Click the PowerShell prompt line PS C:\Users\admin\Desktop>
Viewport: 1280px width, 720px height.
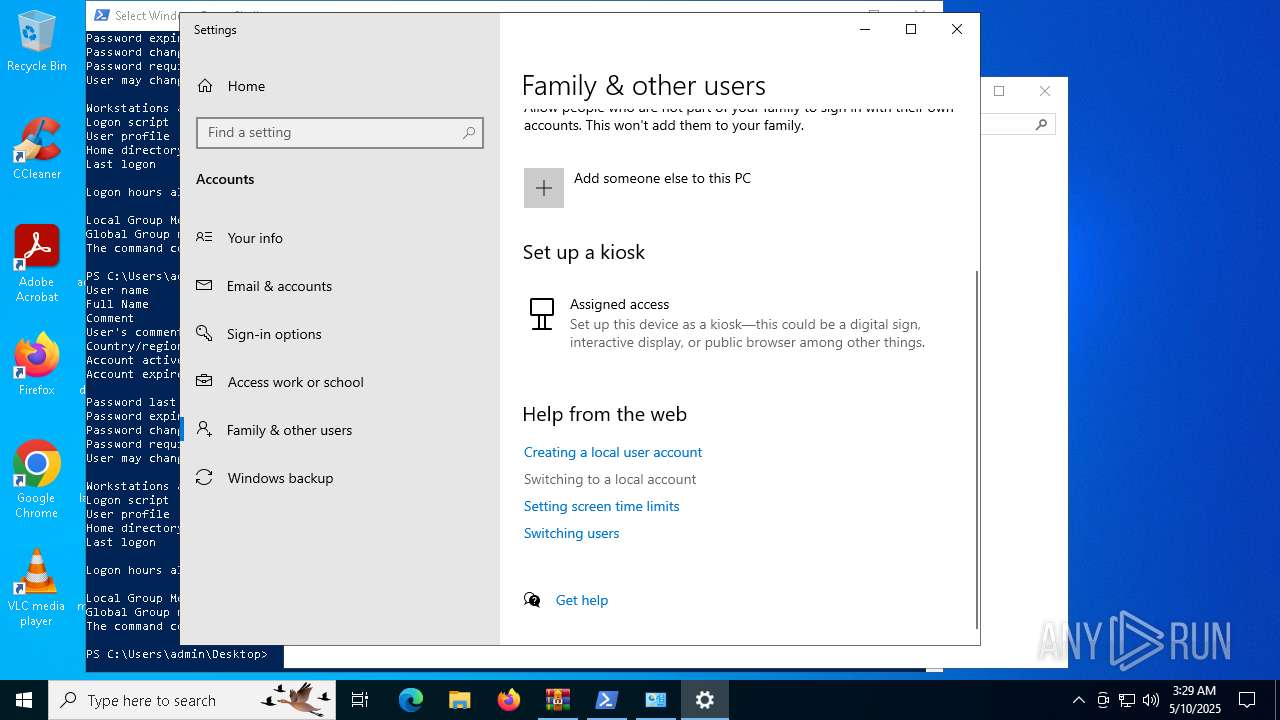[177, 654]
